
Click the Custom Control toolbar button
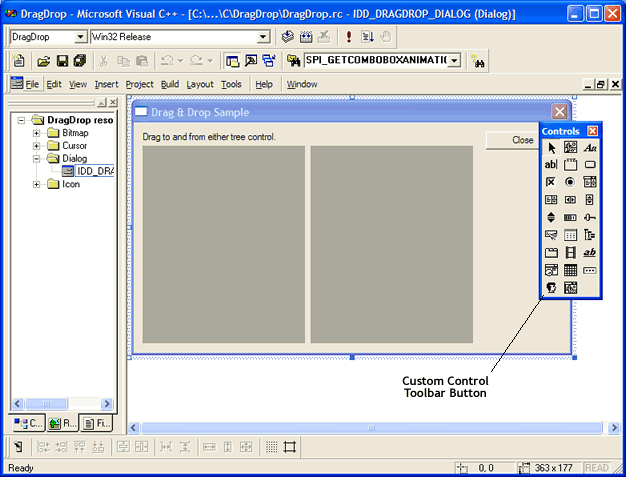click(x=551, y=288)
